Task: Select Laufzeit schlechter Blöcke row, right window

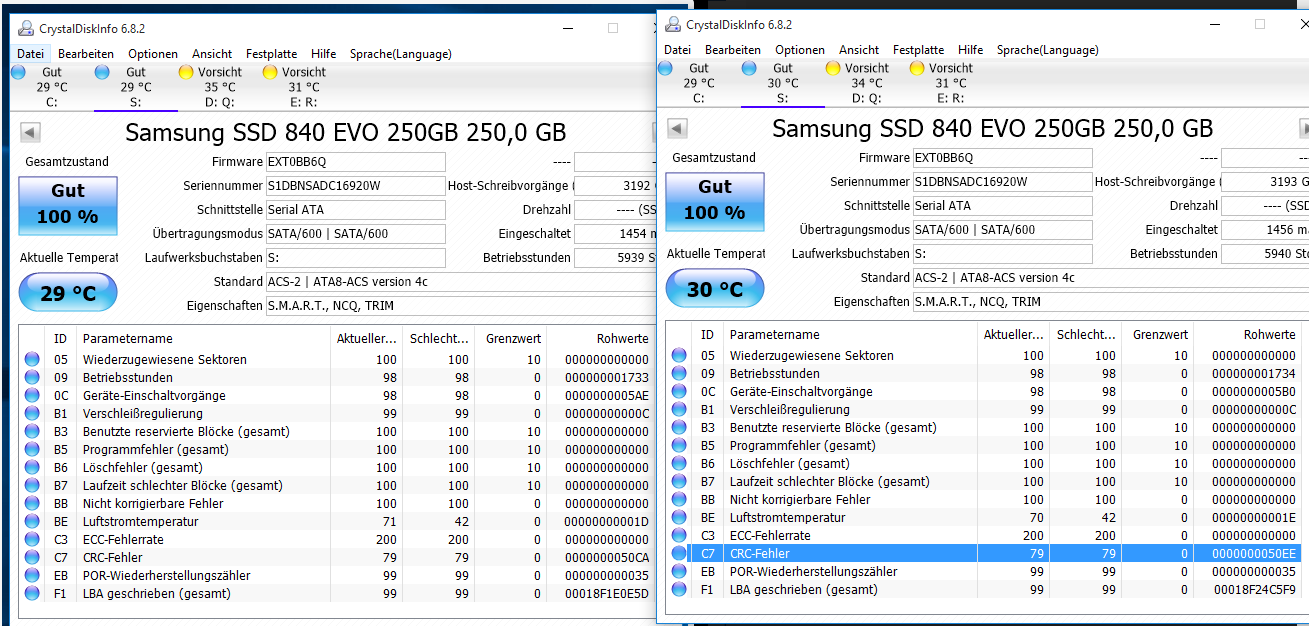Action: pos(985,482)
